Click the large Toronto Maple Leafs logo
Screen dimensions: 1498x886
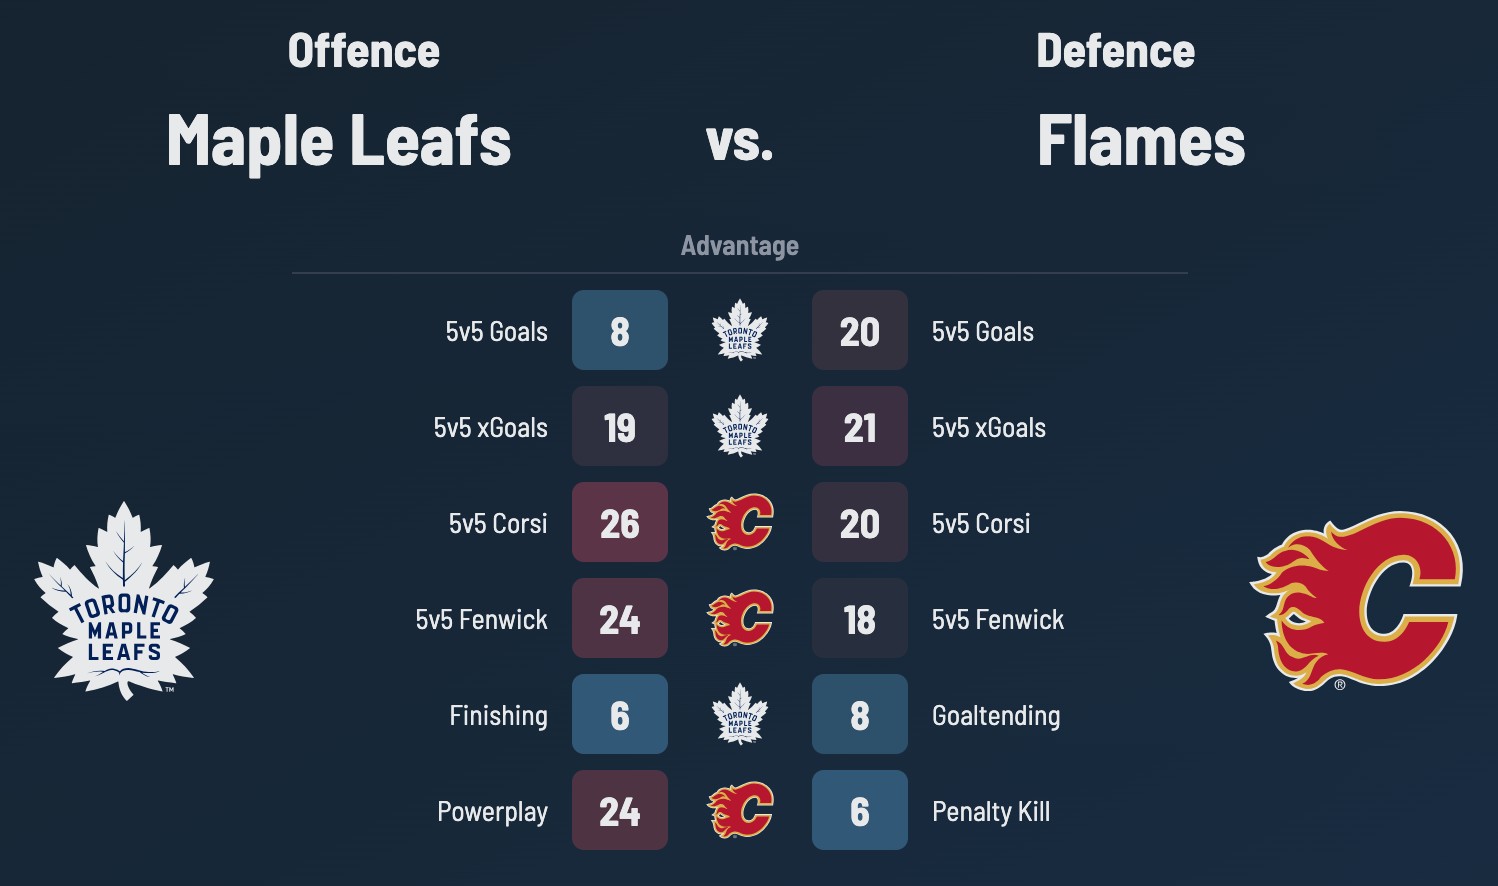[124, 600]
